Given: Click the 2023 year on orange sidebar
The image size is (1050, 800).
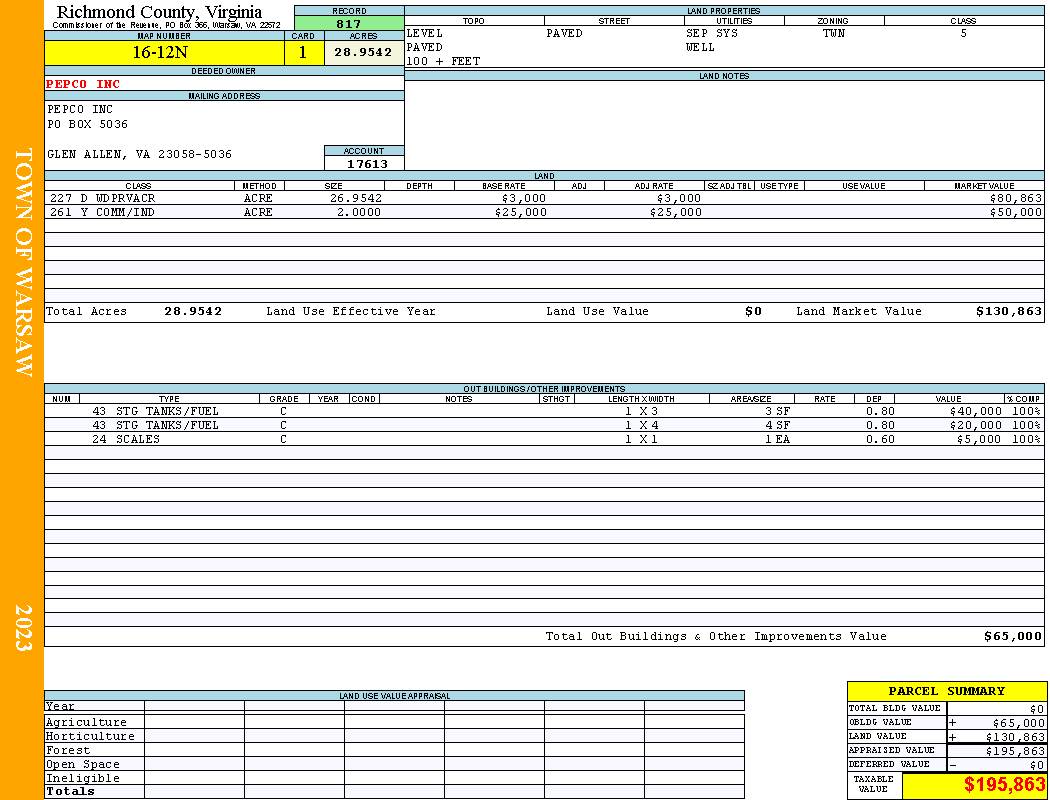Looking at the screenshot, I should 23,628.
